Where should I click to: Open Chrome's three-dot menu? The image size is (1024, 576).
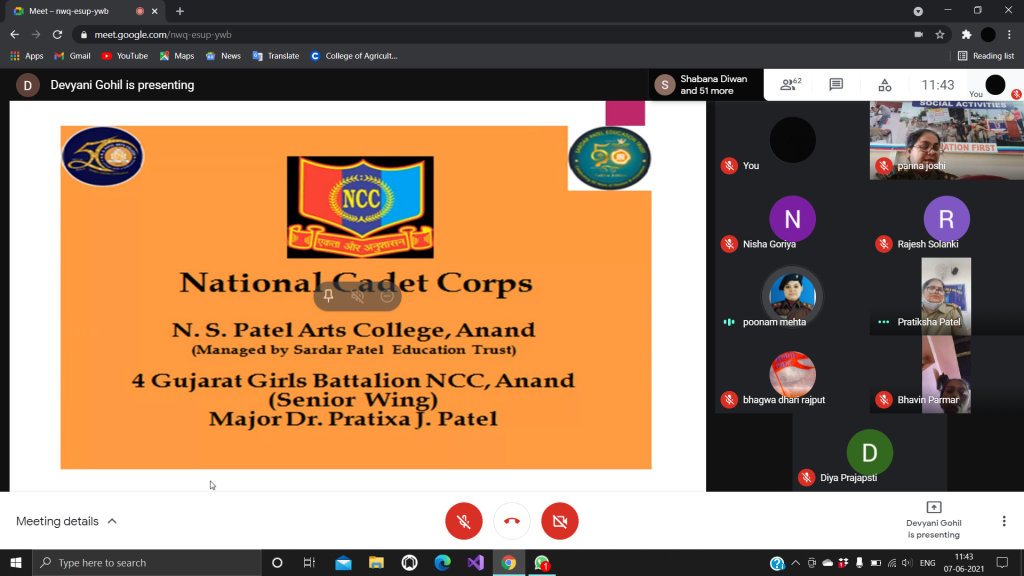(x=1009, y=35)
